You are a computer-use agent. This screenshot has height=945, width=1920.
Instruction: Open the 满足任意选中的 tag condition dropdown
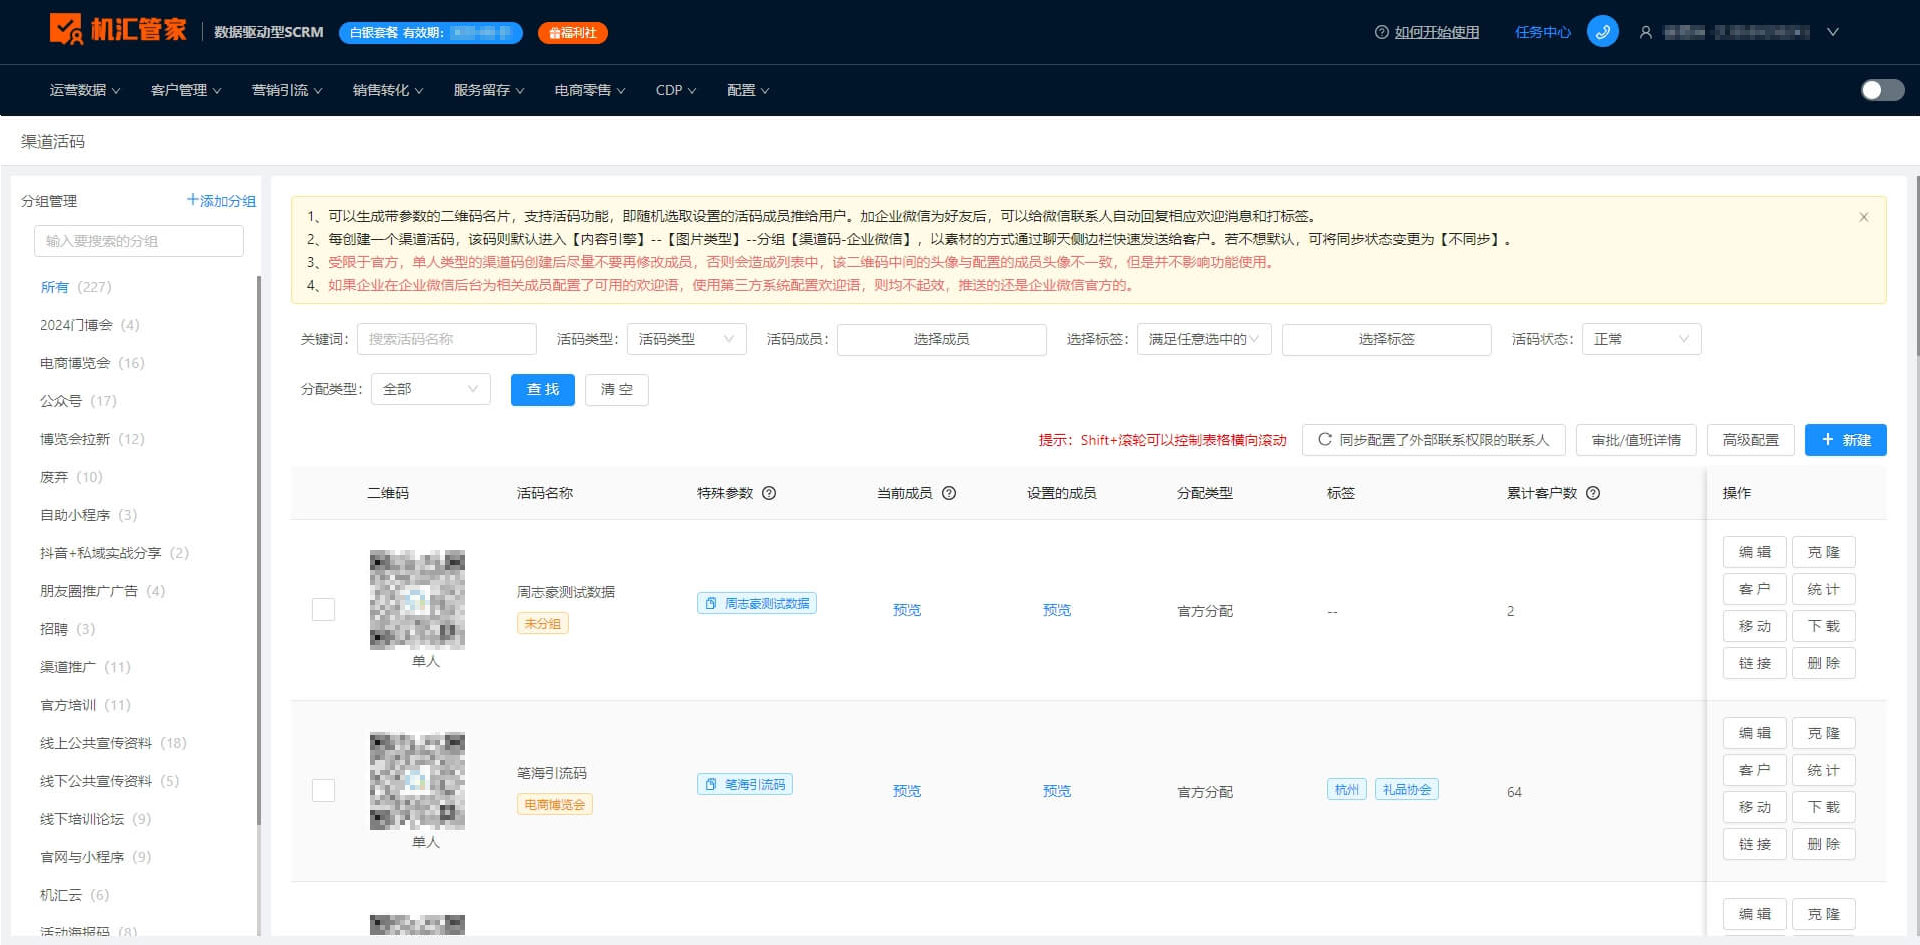click(1204, 339)
